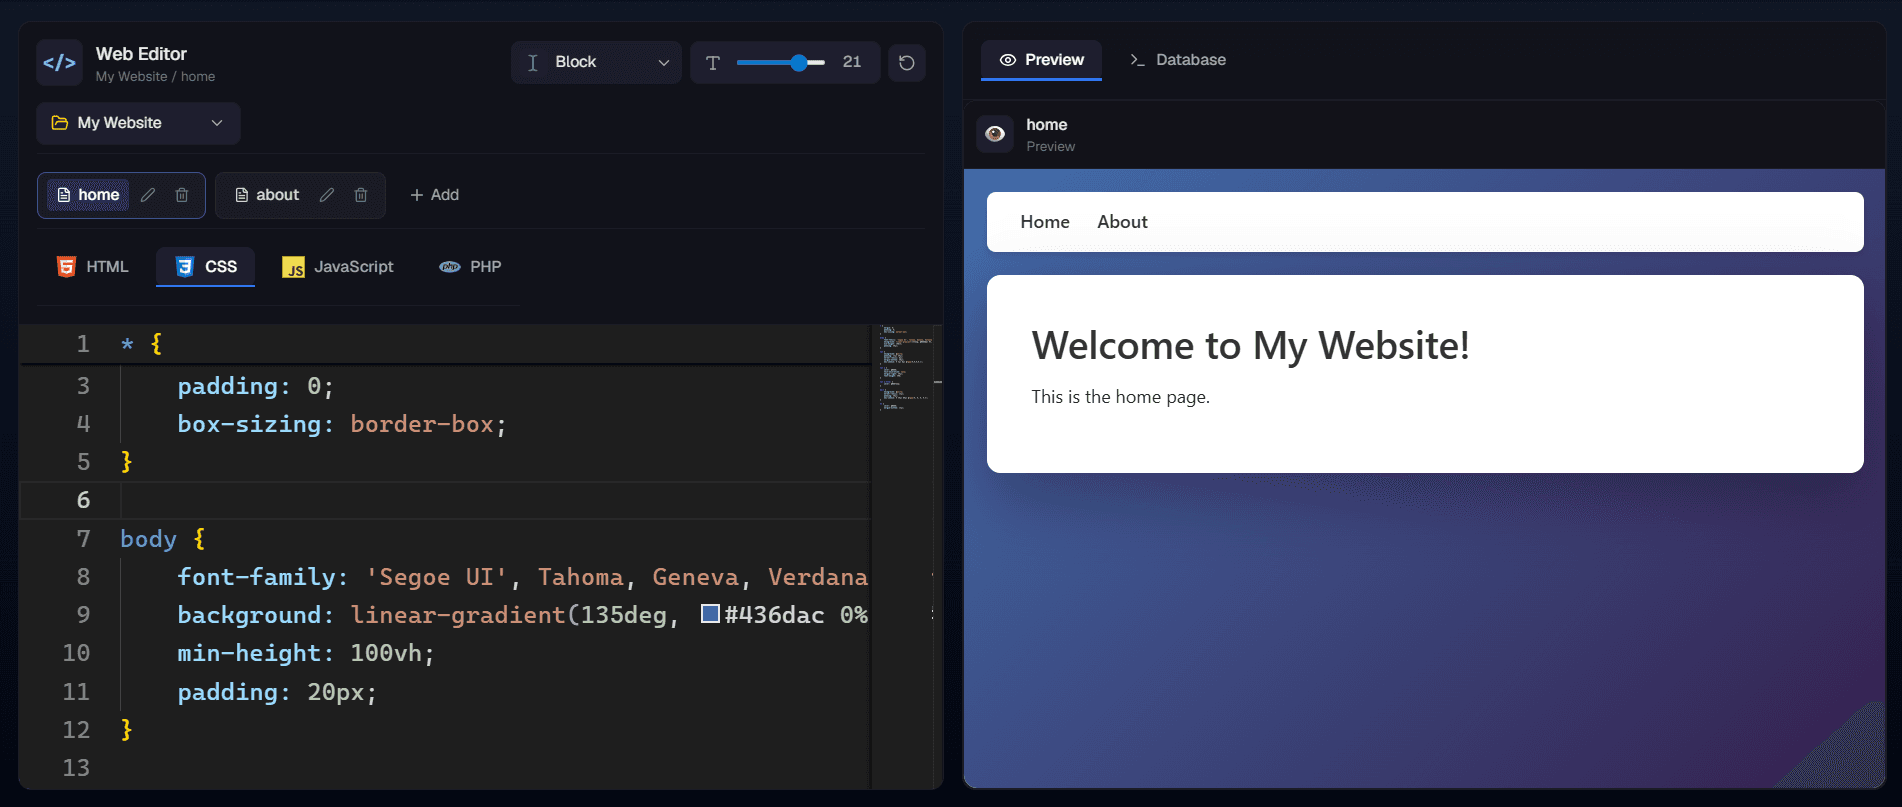Click the folder icon in My Website selector
Screen dimensions: 1902x807
coord(60,123)
